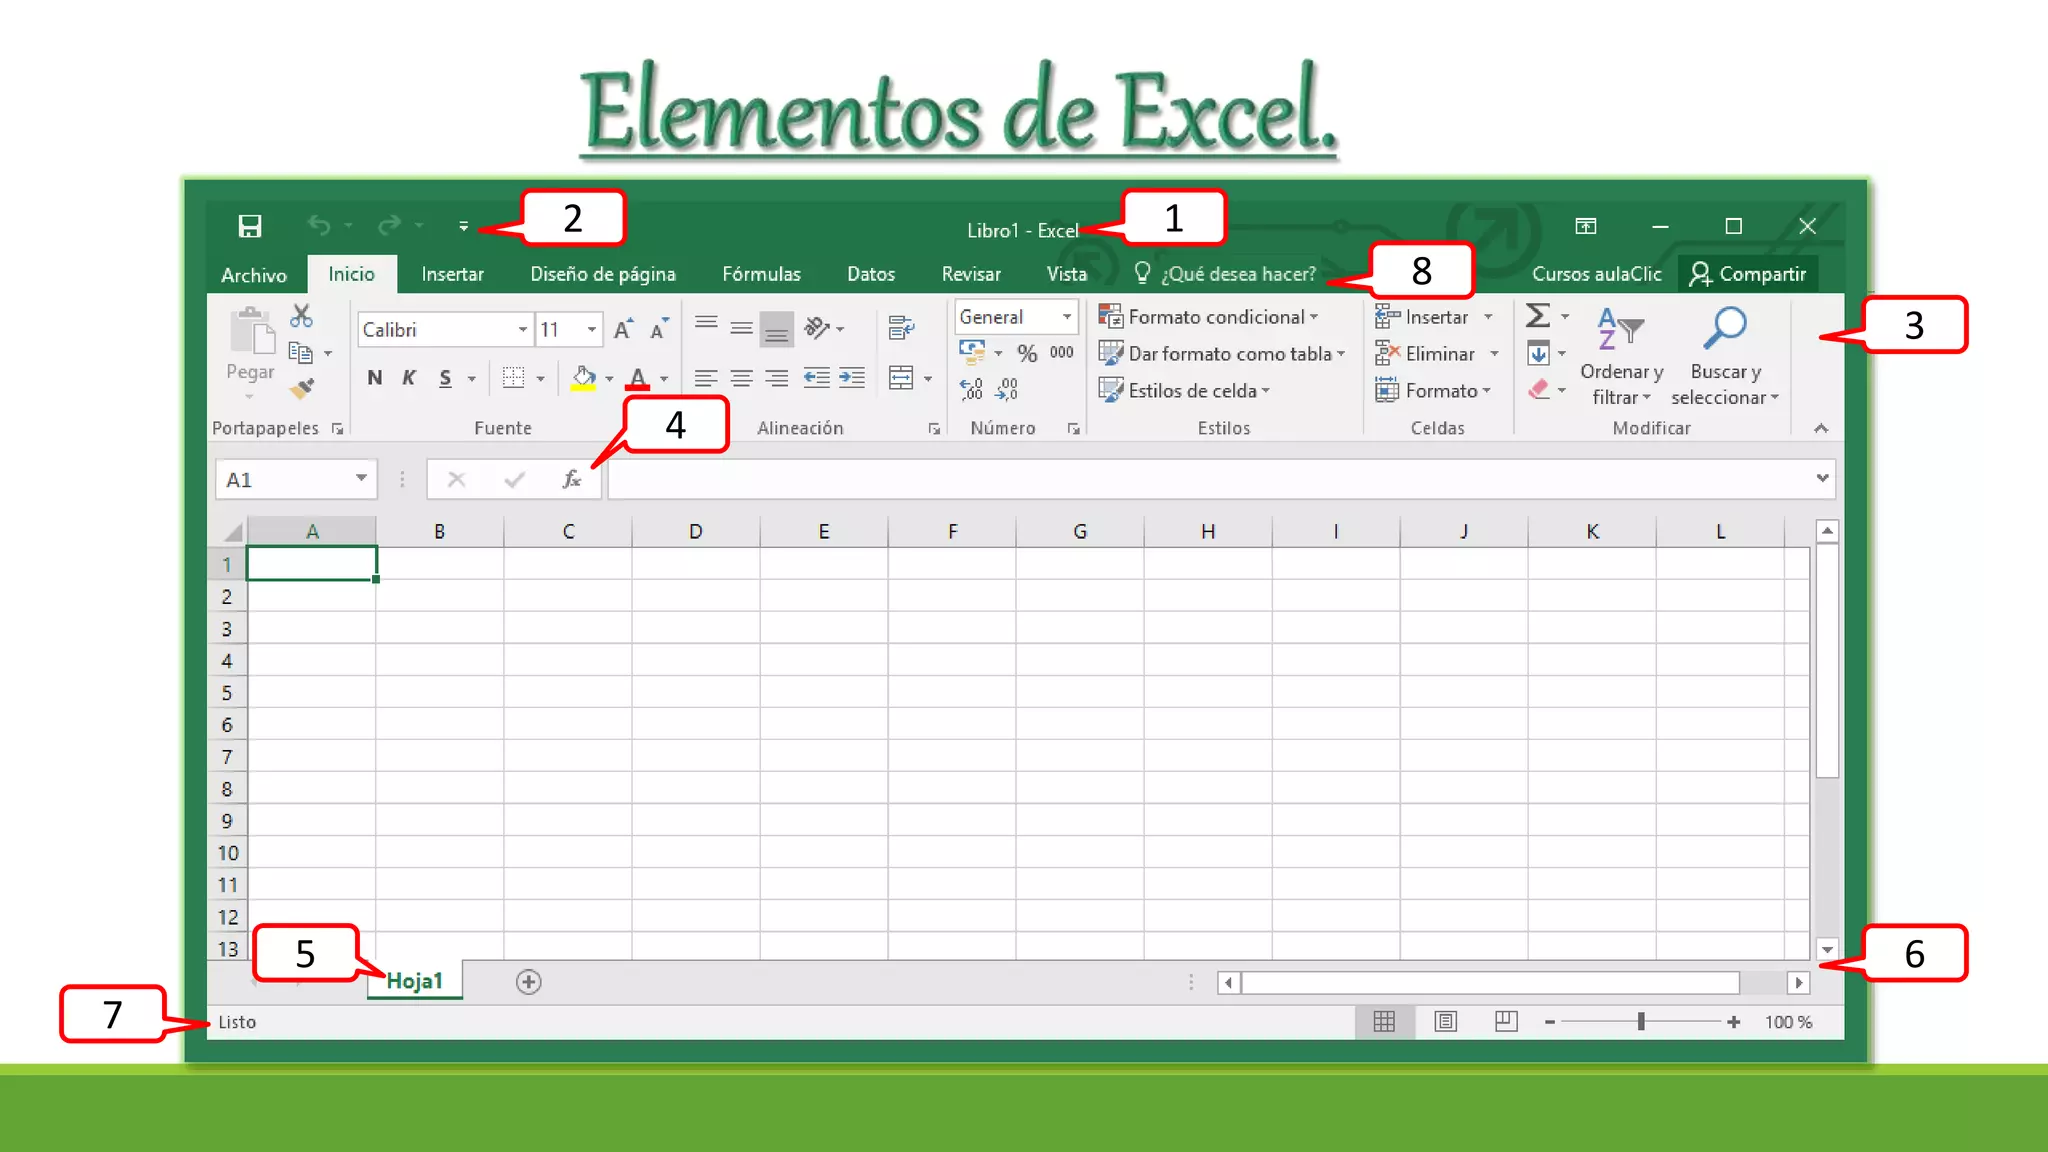
Task: Select the Hoja1 sheet tab
Action: click(414, 981)
